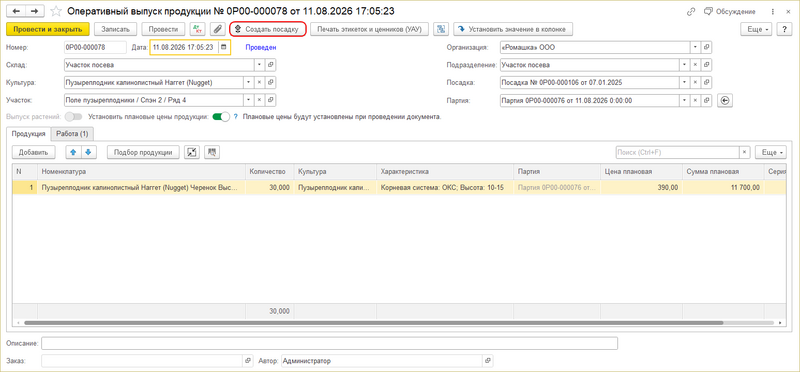
Task: Open the Автор field value card
Action: [489, 361]
